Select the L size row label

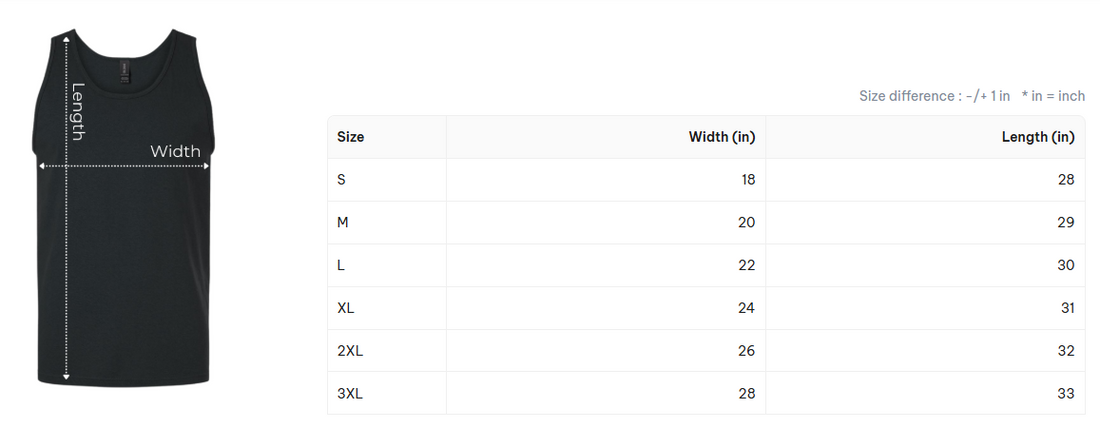click(342, 265)
